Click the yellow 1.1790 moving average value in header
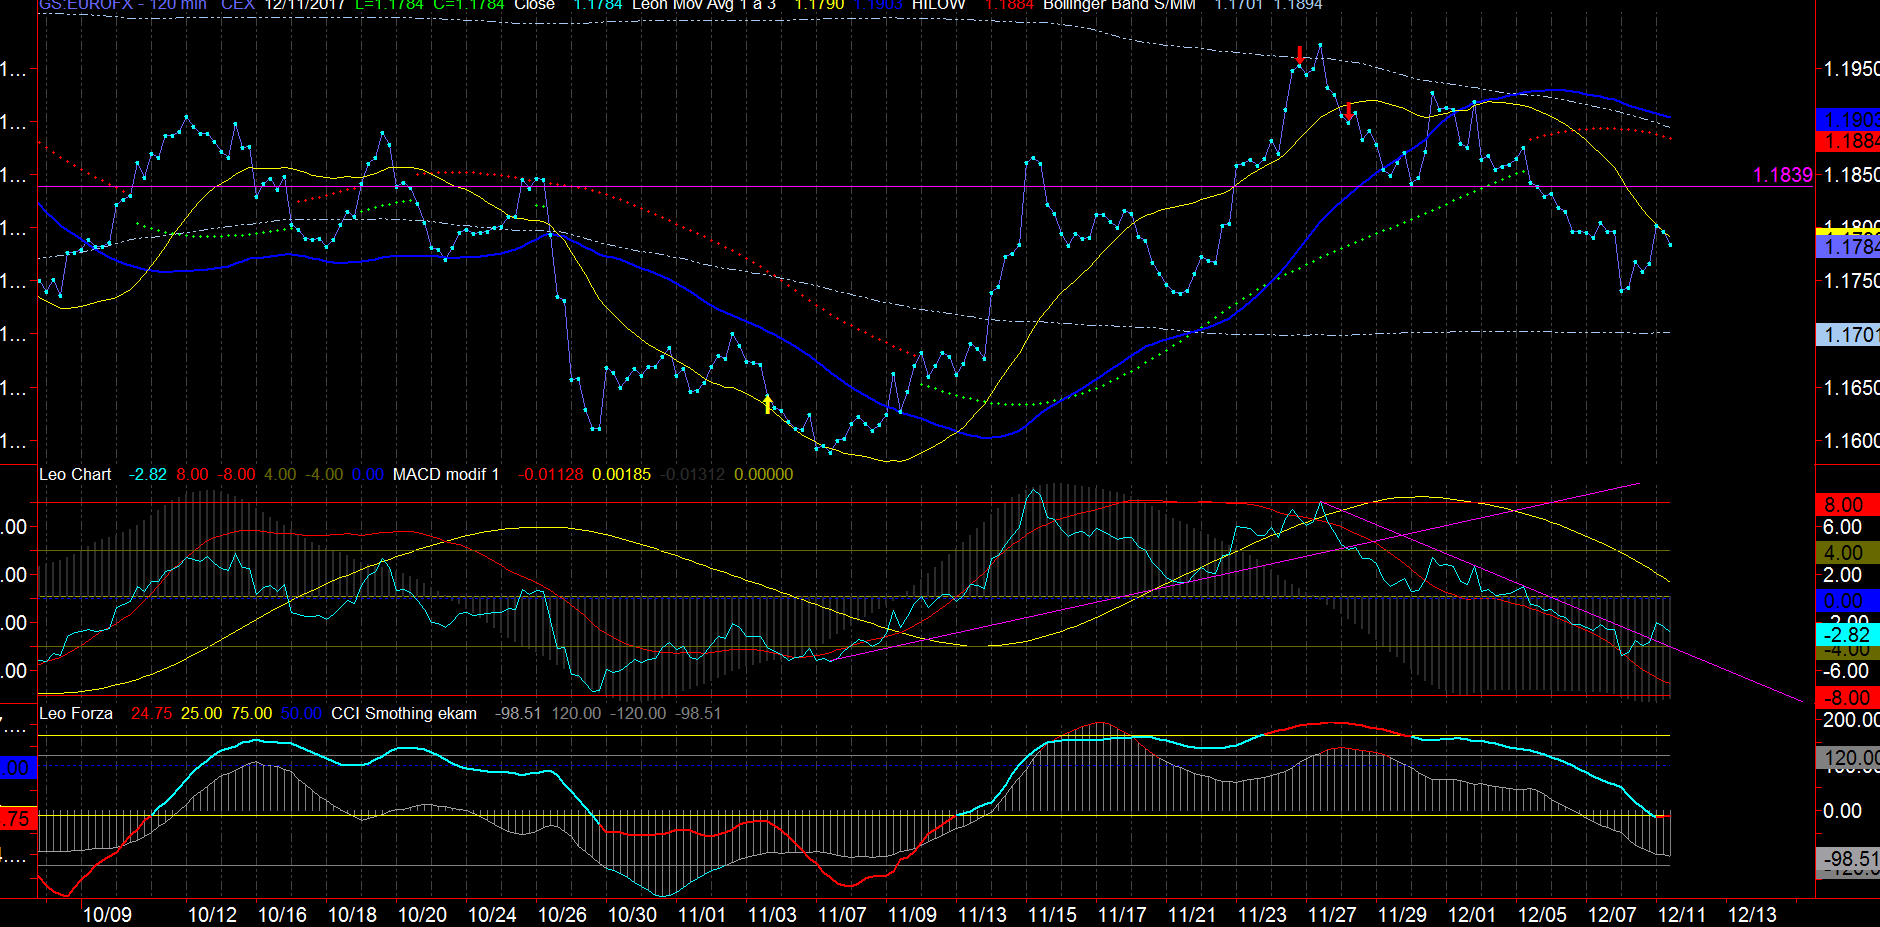Screen dimensions: 1880x927 (819, 5)
